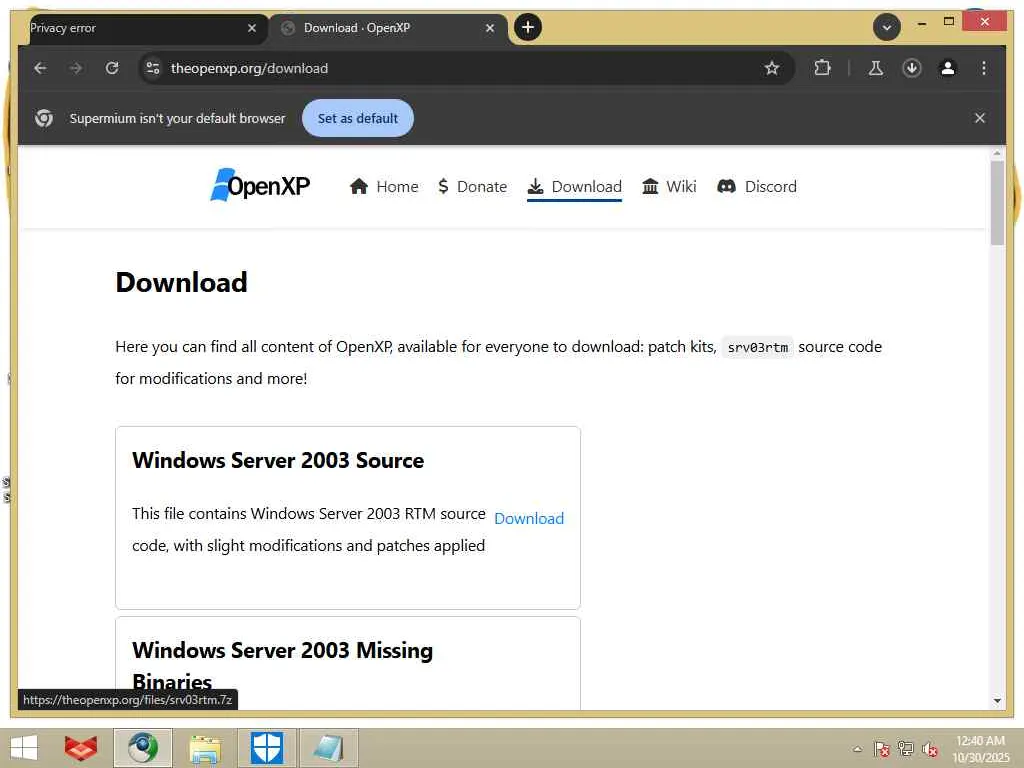This screenshot has width=1024, height=768.
Task: Click the OpenXP logo
Action: [260, 185]
